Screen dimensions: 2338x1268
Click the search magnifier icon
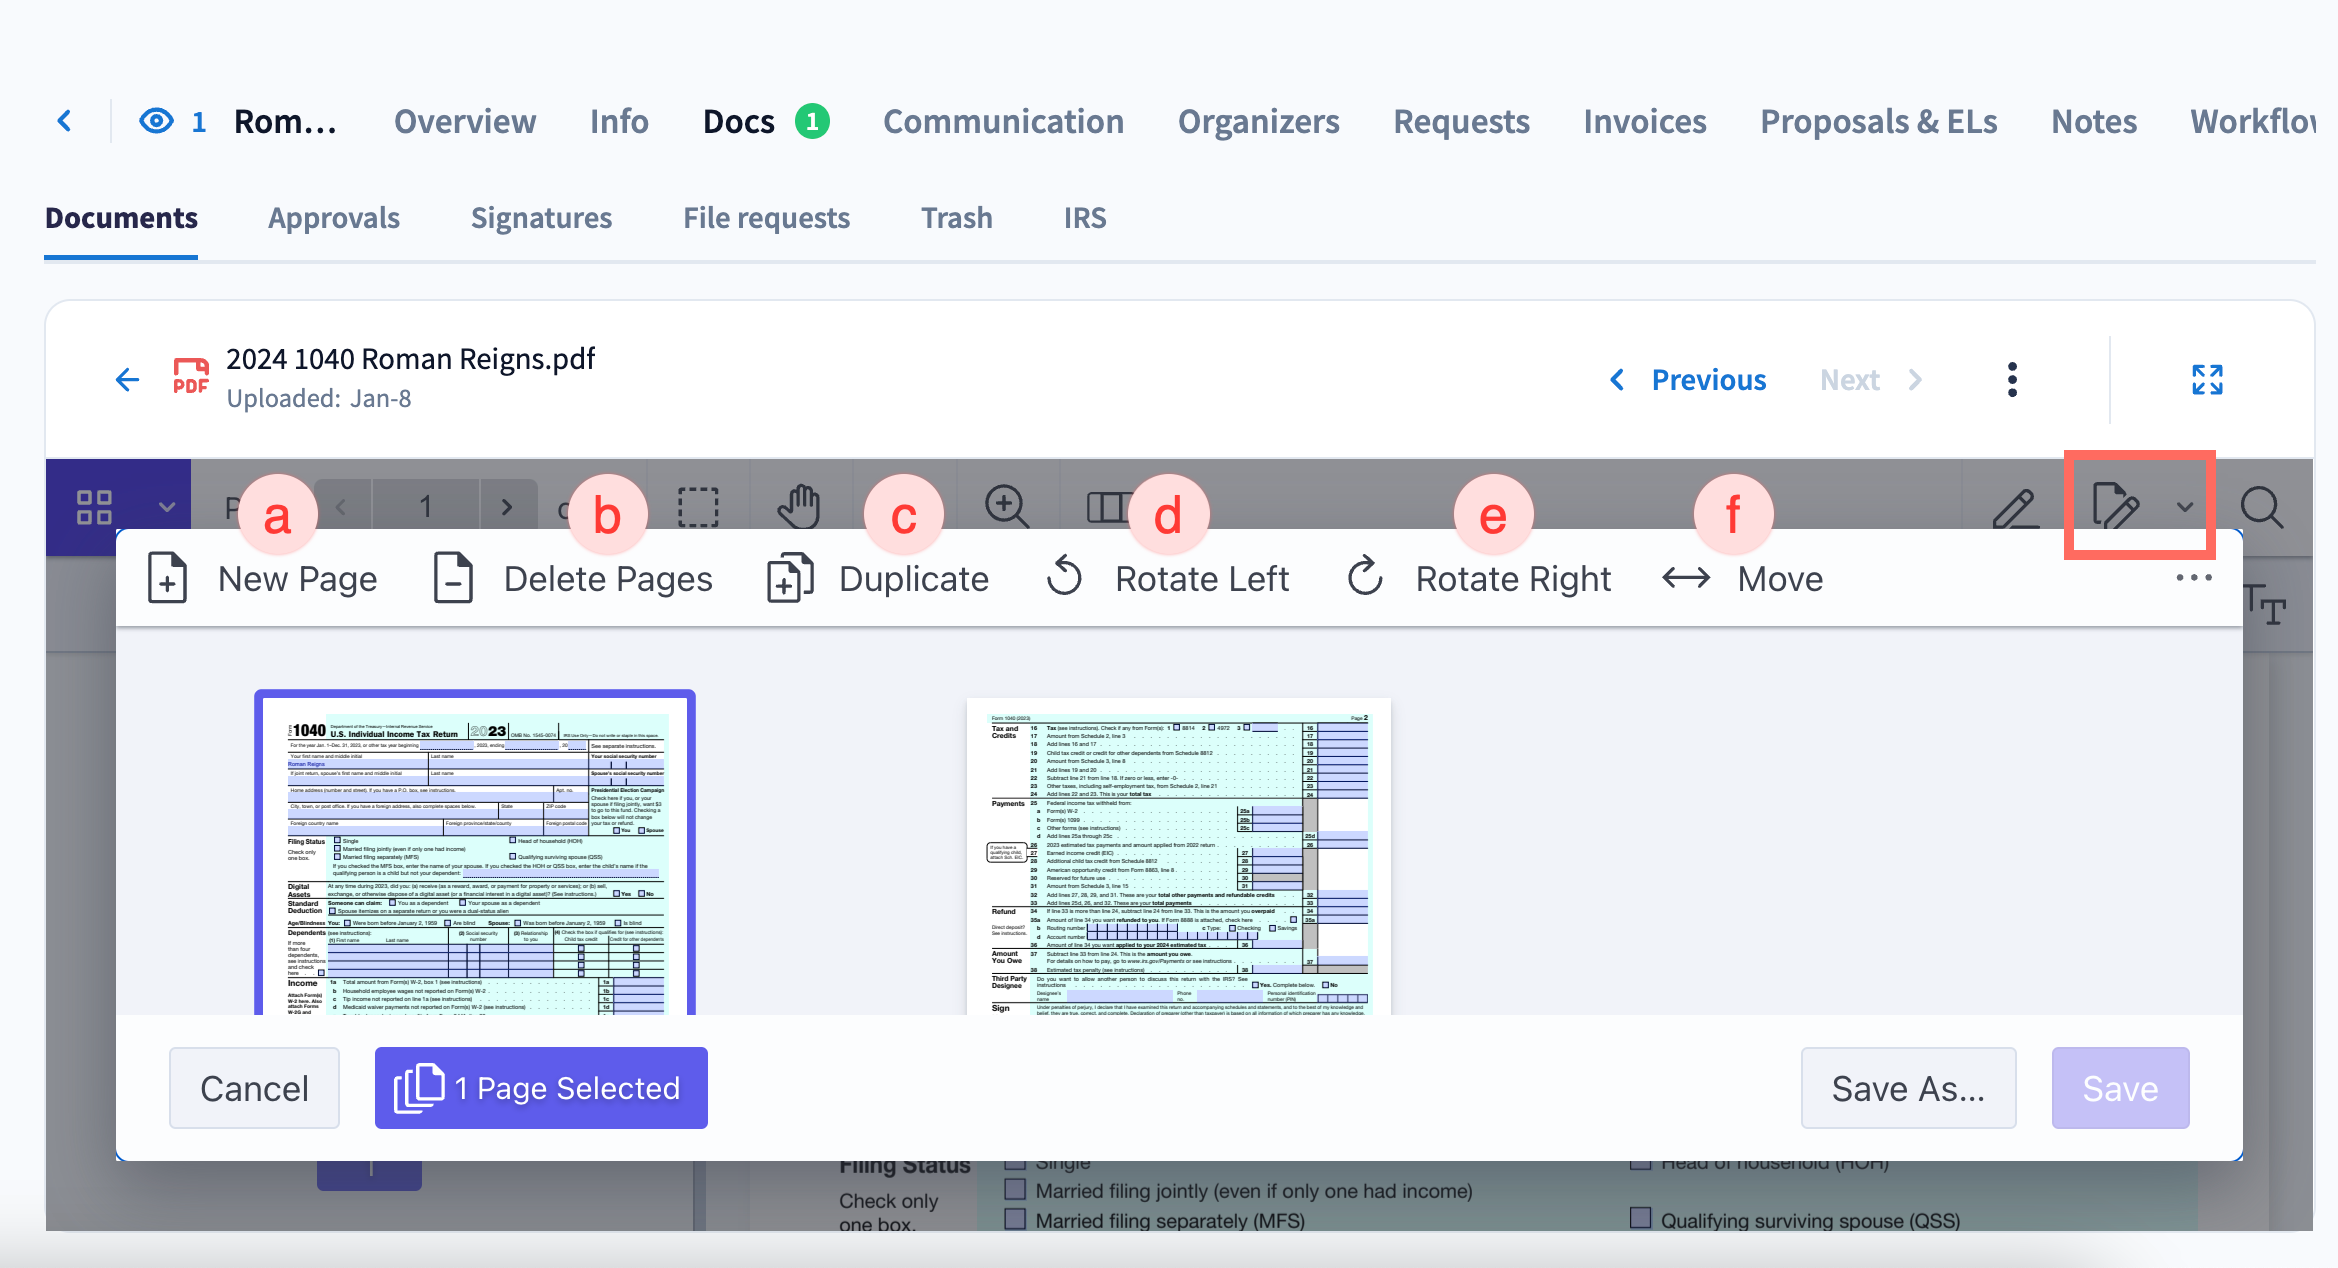coord(2261,508)
